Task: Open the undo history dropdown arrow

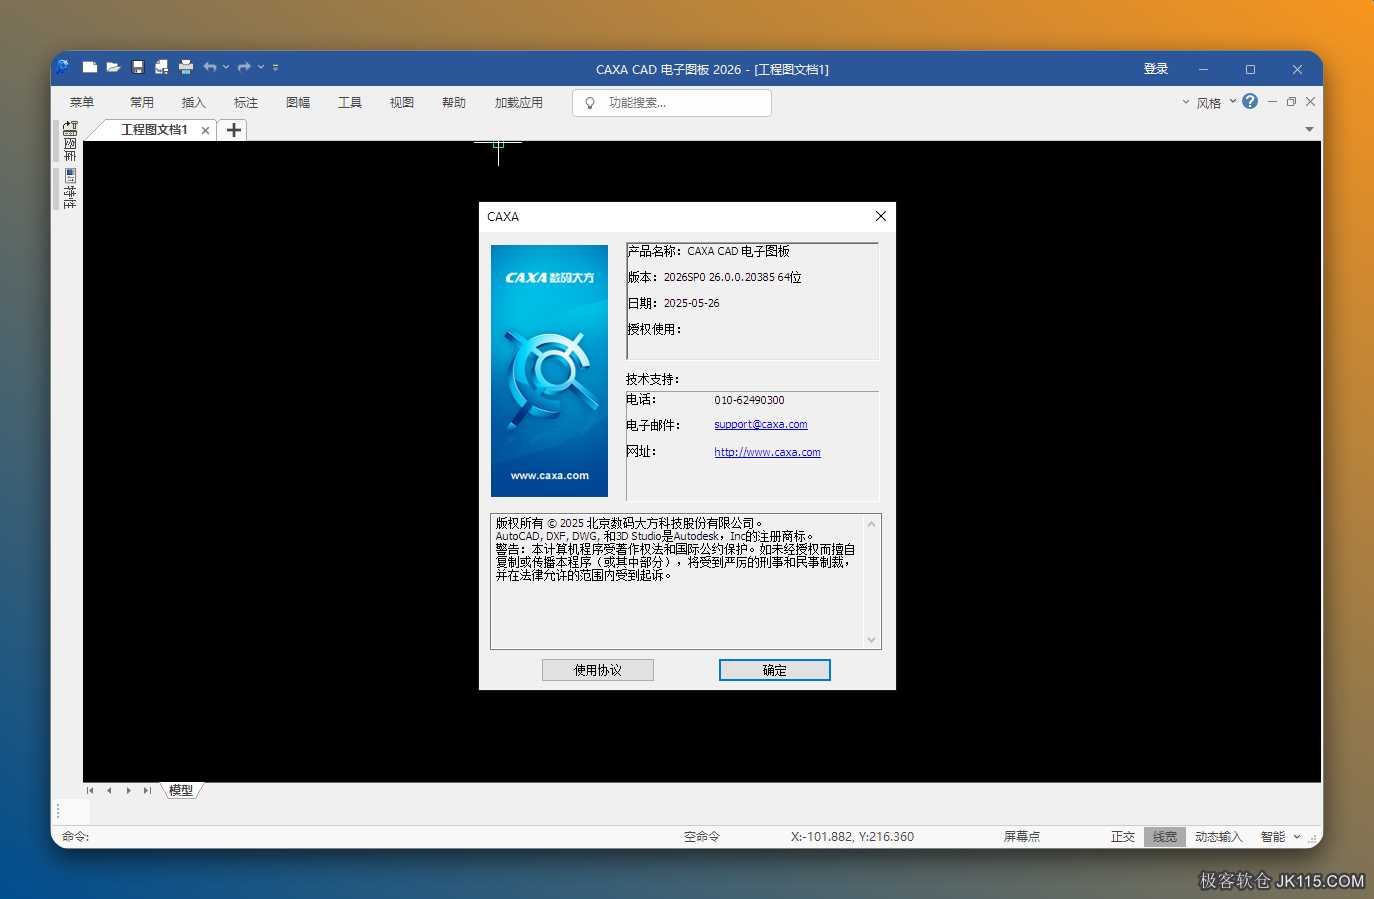Action: pos(226,67)
